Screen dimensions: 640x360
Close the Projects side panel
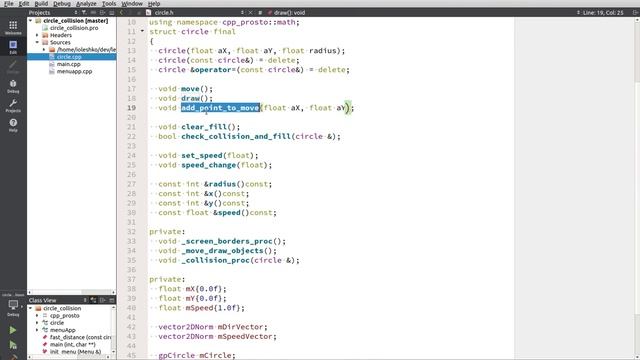pyautogui.click(x=112, y=13)
